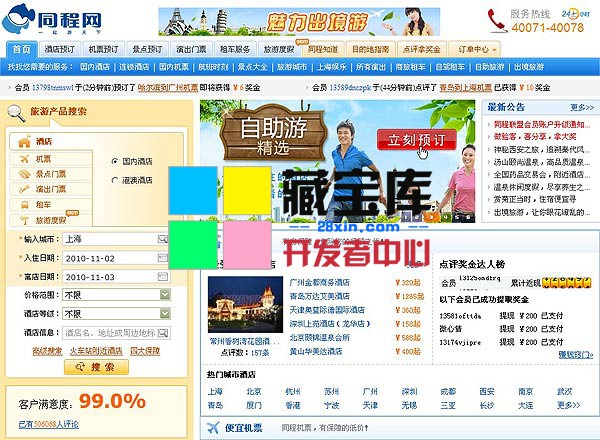Image resolution: width=600 pixels, height=440 pixels.
Task: Open calendar icon for 离店日期
Action: (x=163, y=277)
